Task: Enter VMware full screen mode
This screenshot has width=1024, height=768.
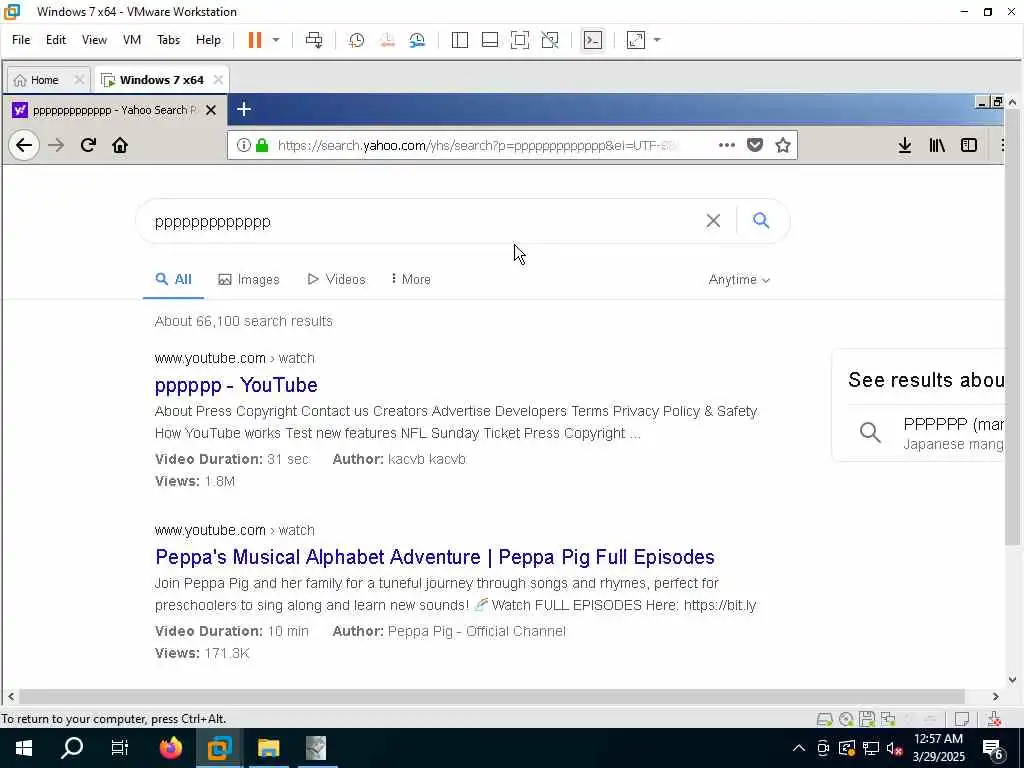Action: tap(520, 40)
